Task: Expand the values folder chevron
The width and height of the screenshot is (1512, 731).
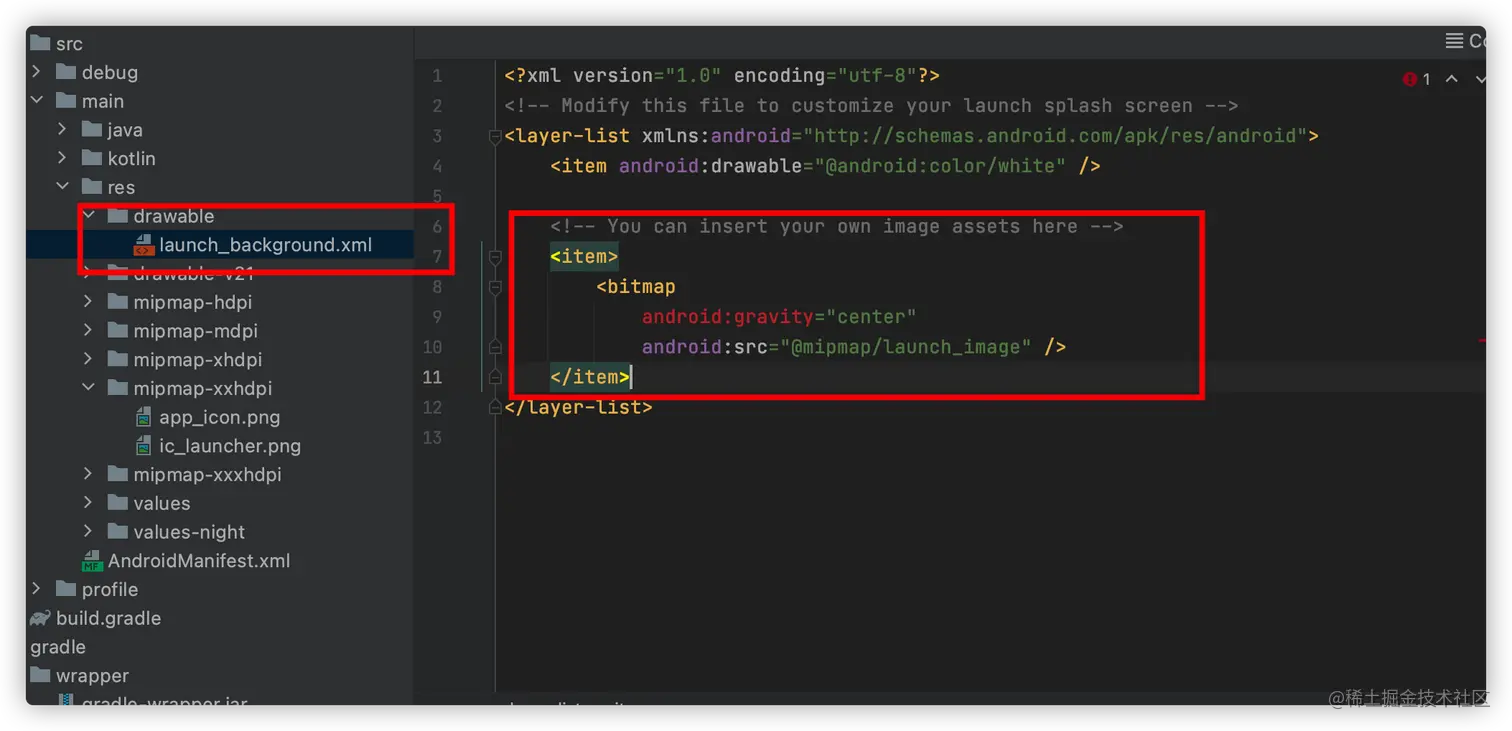Action: click(89, 503)
